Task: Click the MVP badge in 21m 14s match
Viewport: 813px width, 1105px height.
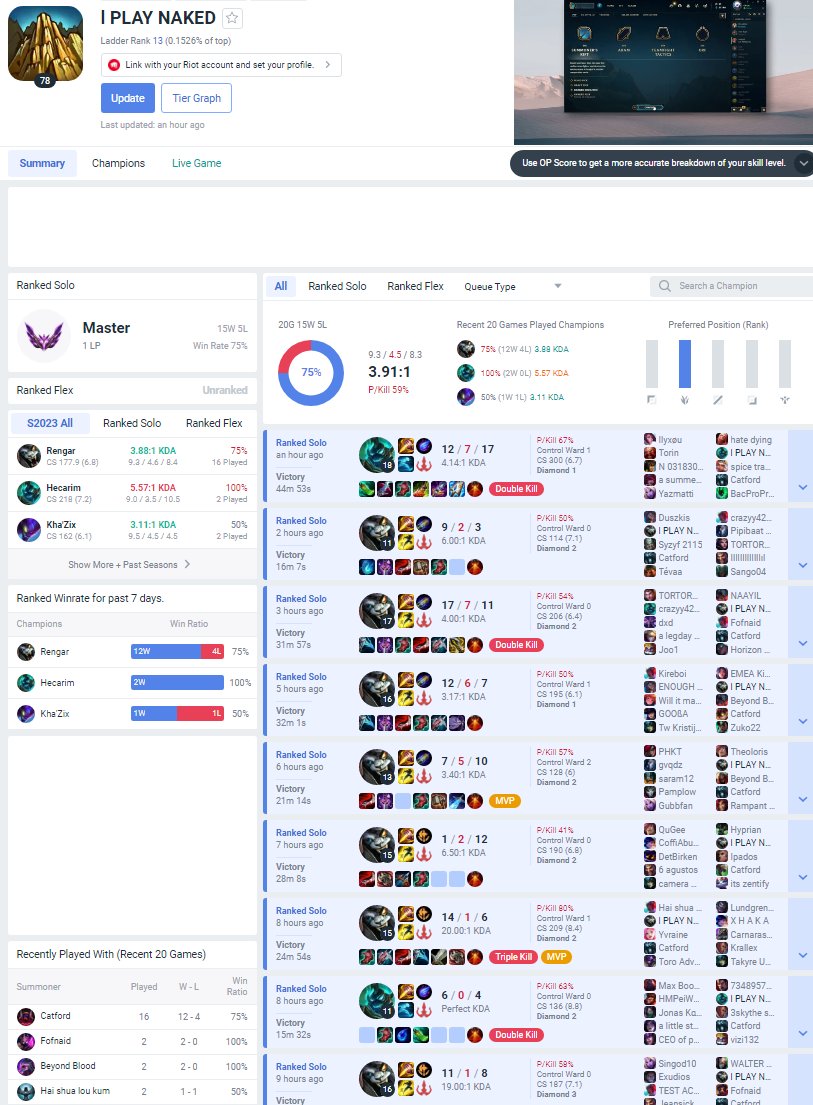Action: [x=504, y=801]
